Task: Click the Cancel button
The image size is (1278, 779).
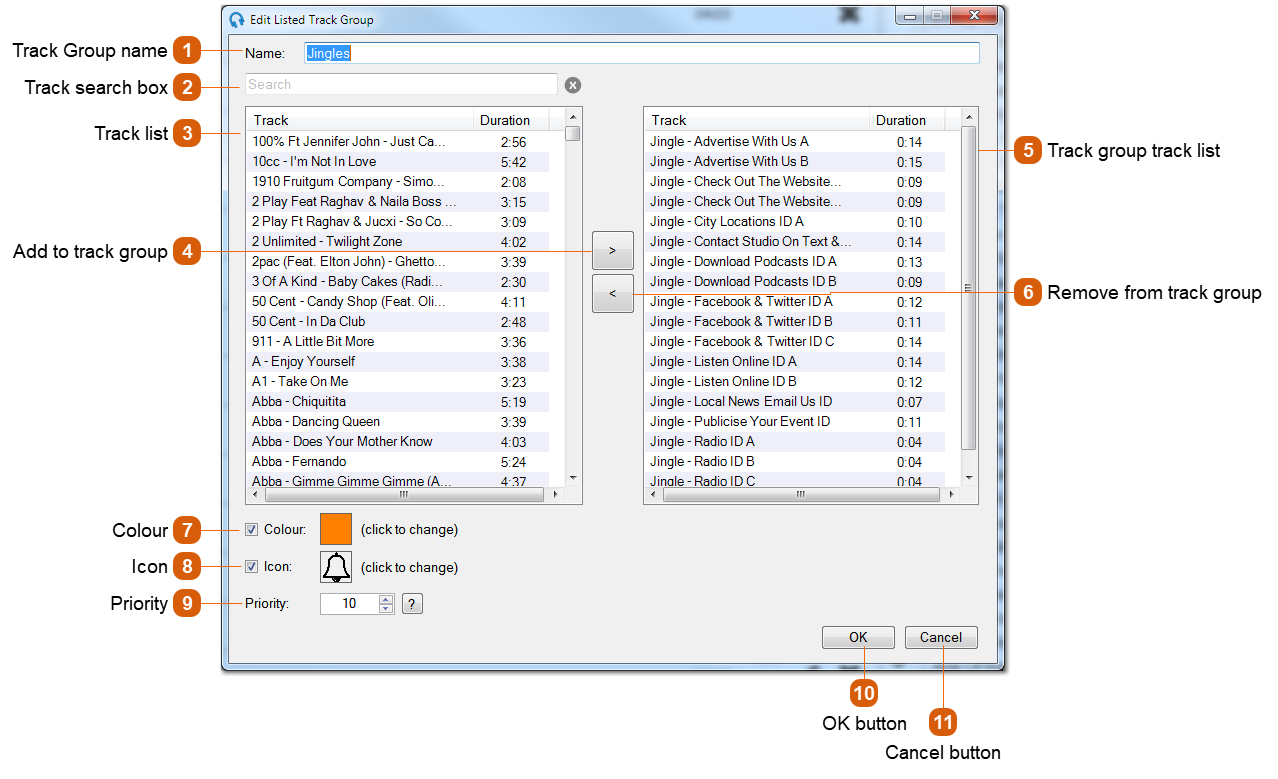Action: coord(940,637)
